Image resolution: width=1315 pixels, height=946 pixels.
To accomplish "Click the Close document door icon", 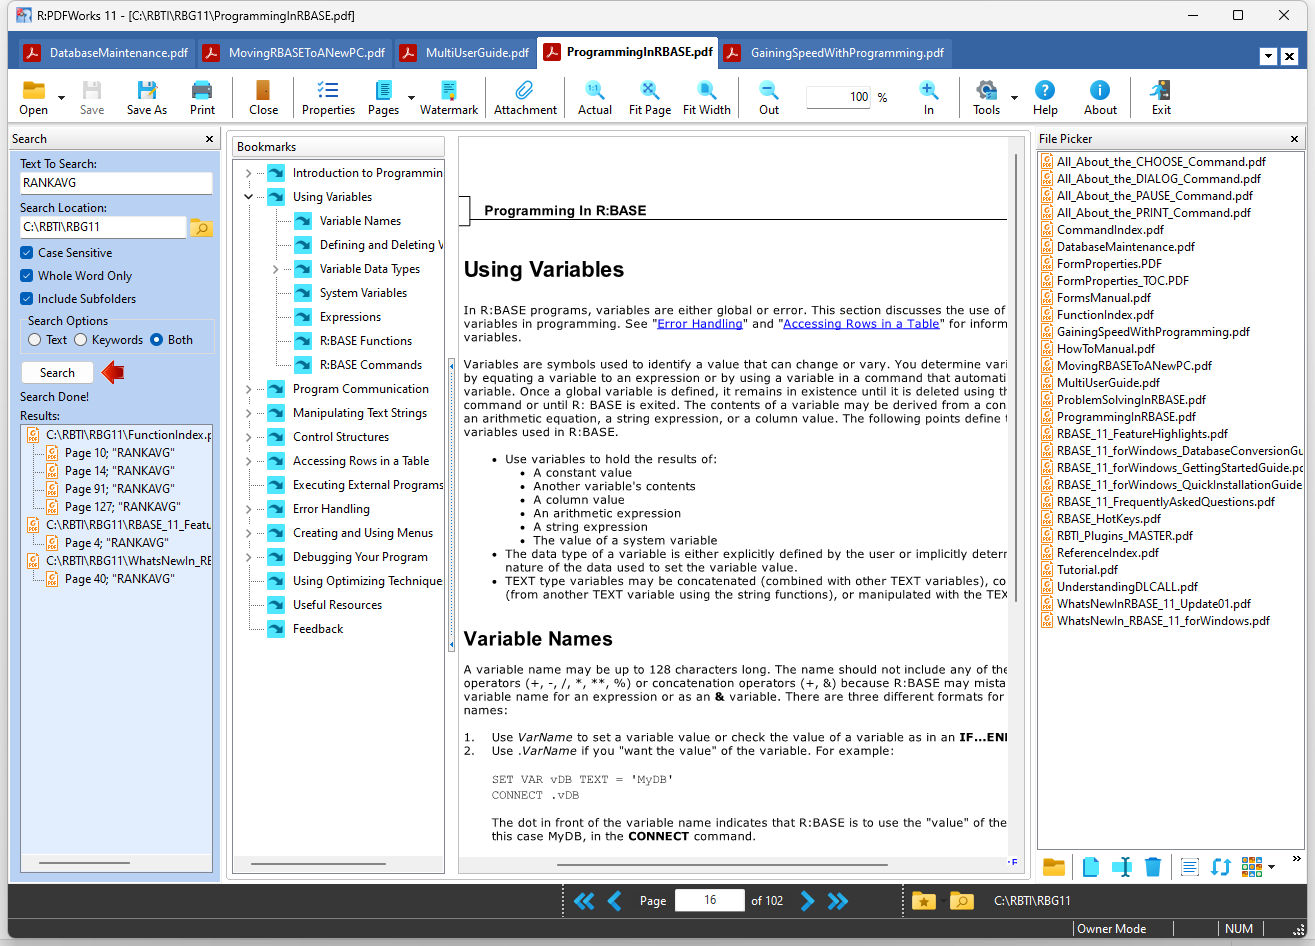I will (x=263, y=91).
